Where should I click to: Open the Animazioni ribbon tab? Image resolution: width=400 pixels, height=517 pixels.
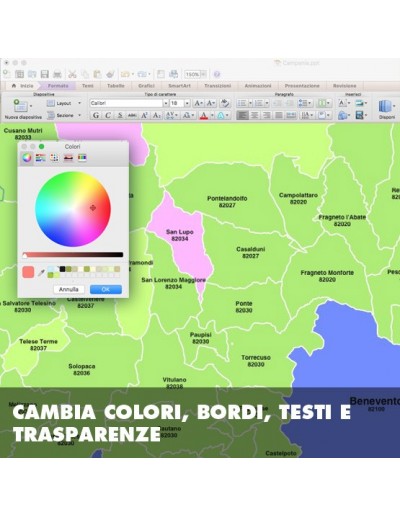258,86
